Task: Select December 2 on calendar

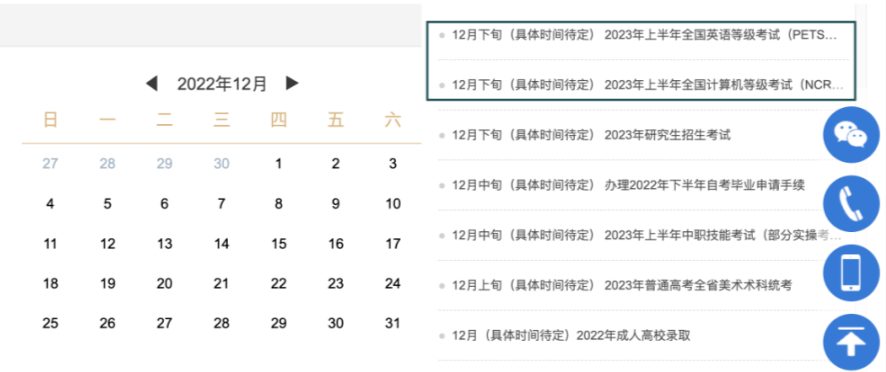Action: [x=336, y=164]
